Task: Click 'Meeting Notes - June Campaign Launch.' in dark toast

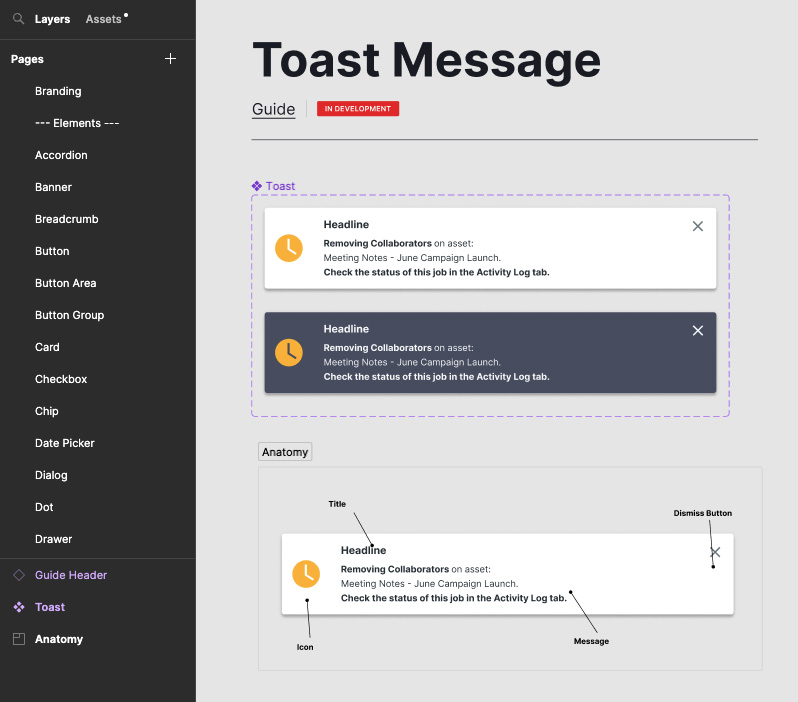Action: [x=412, y=362]
